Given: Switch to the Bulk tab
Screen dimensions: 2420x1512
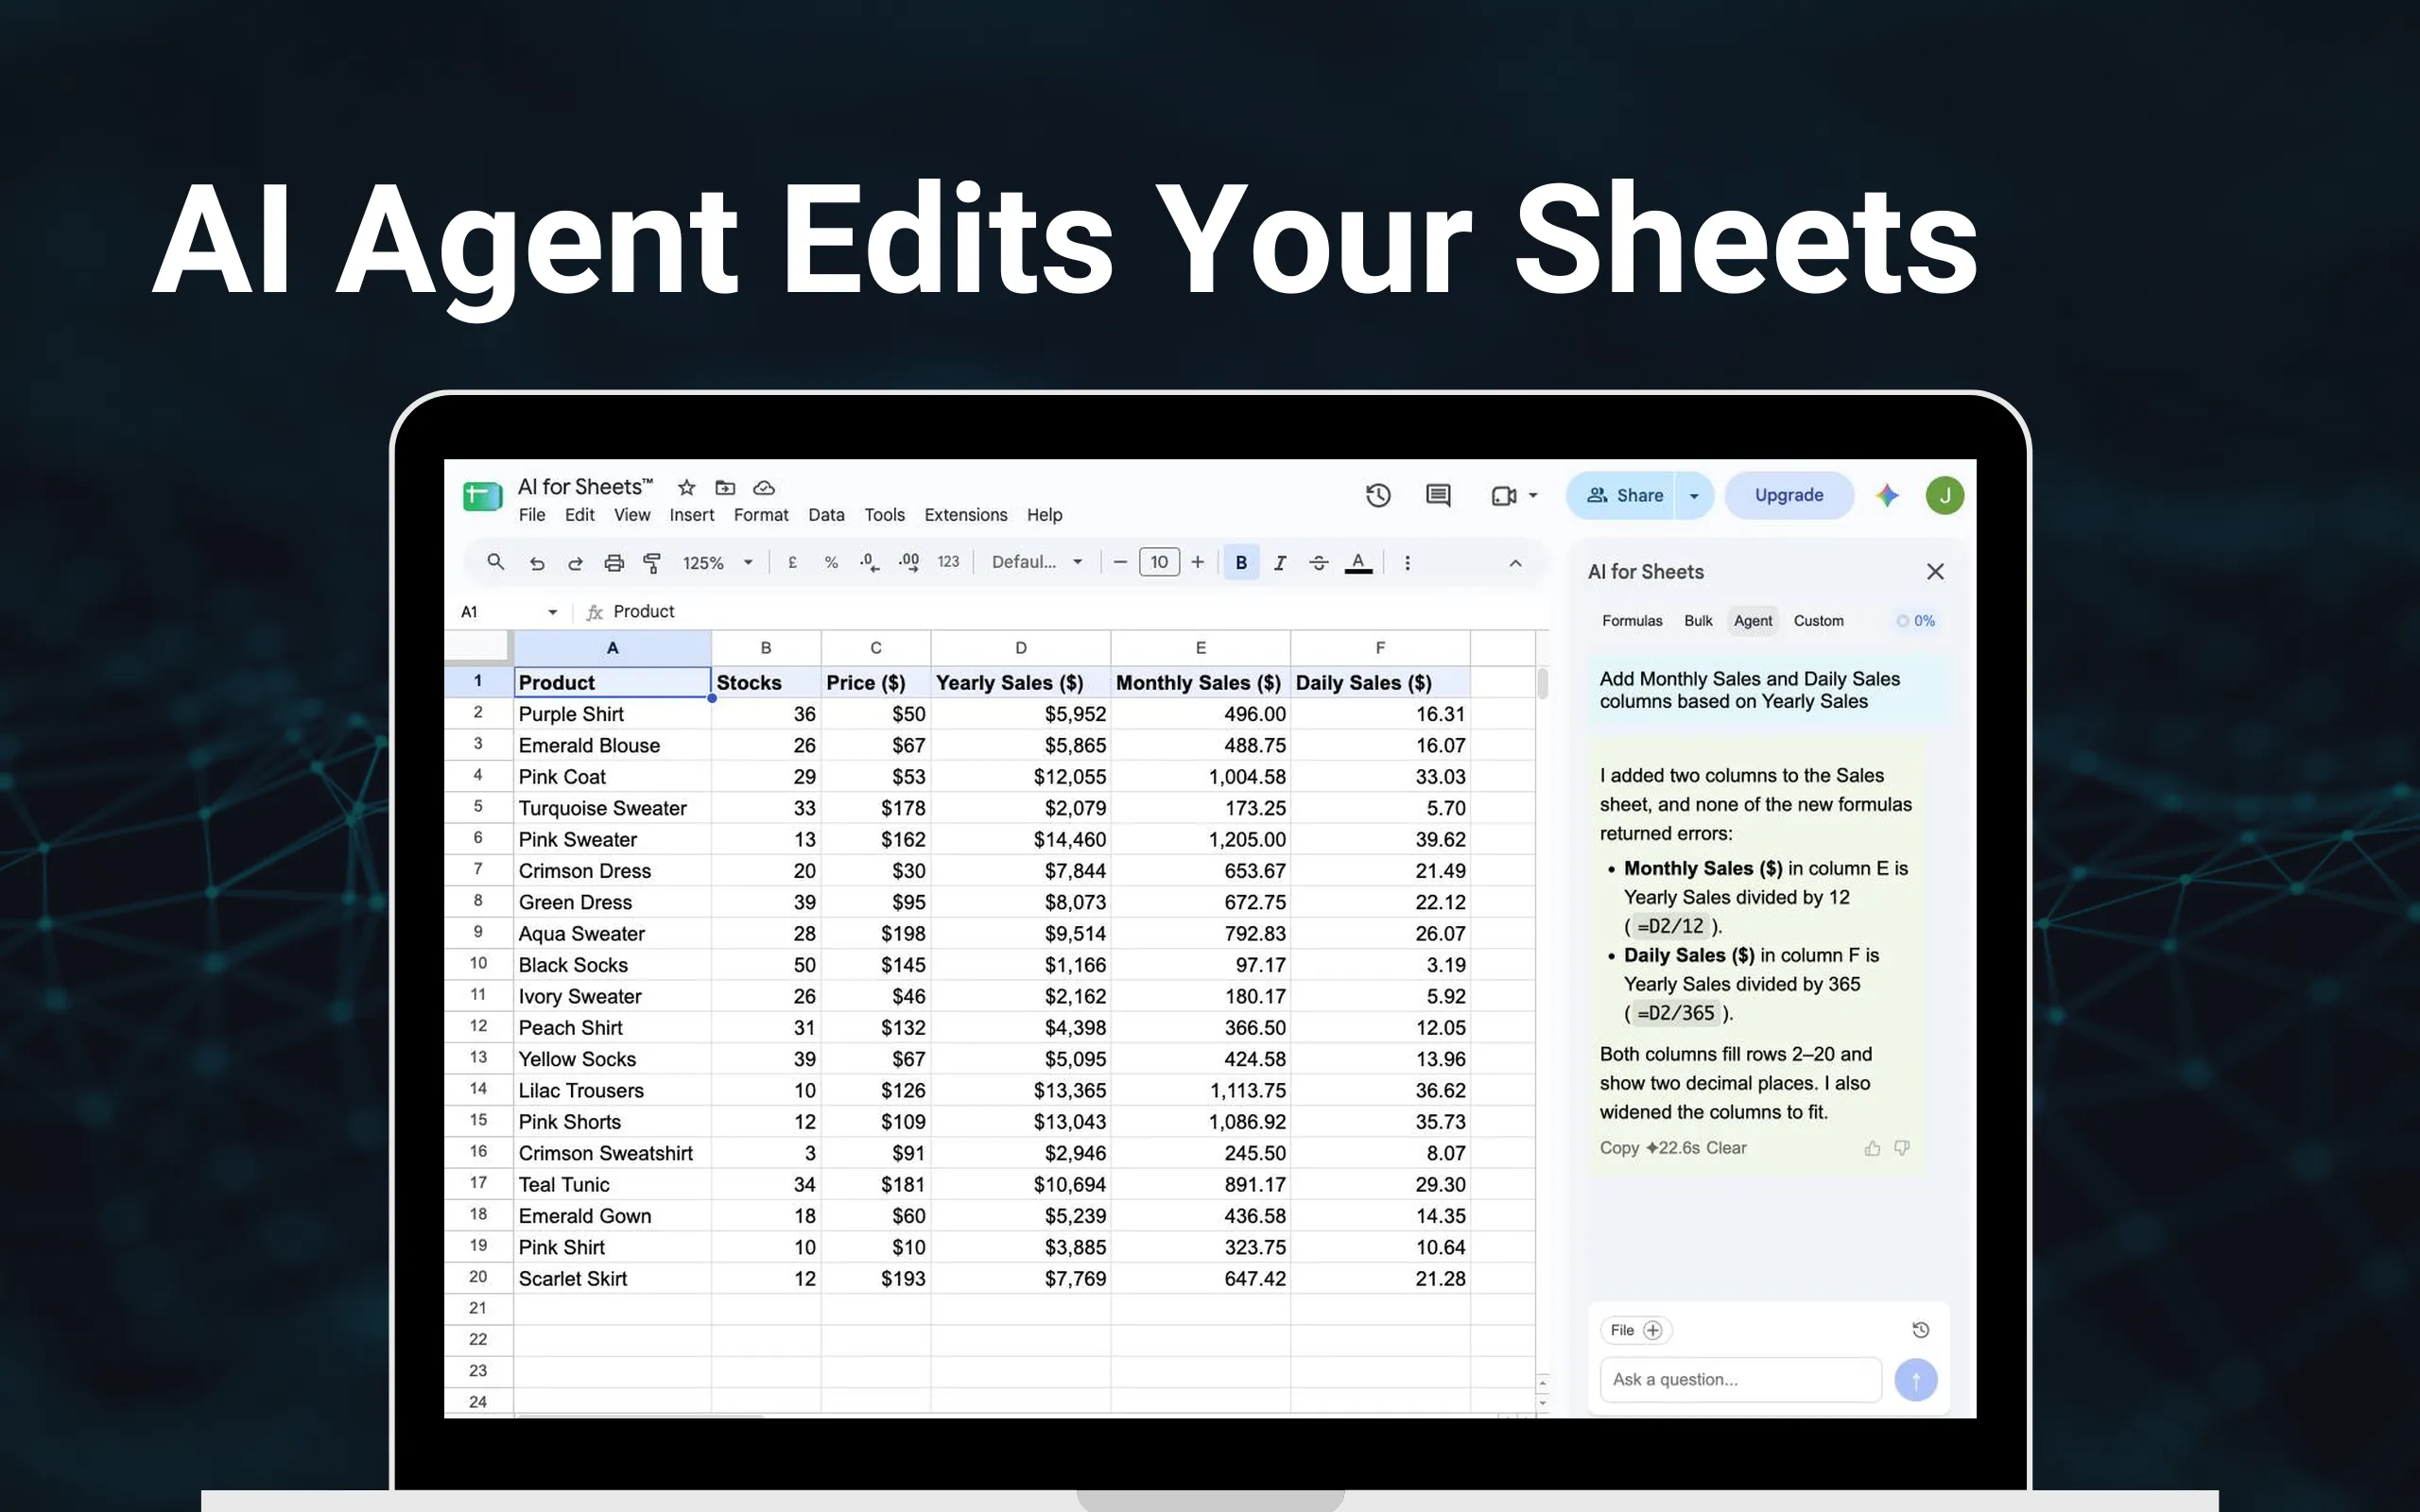Looking at the screenshot, I should click(x=1697, y=621).
